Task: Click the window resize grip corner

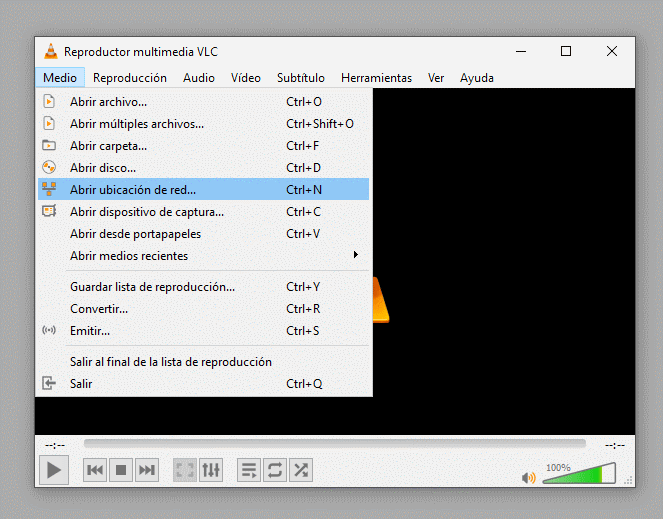Action: (629, 480)
